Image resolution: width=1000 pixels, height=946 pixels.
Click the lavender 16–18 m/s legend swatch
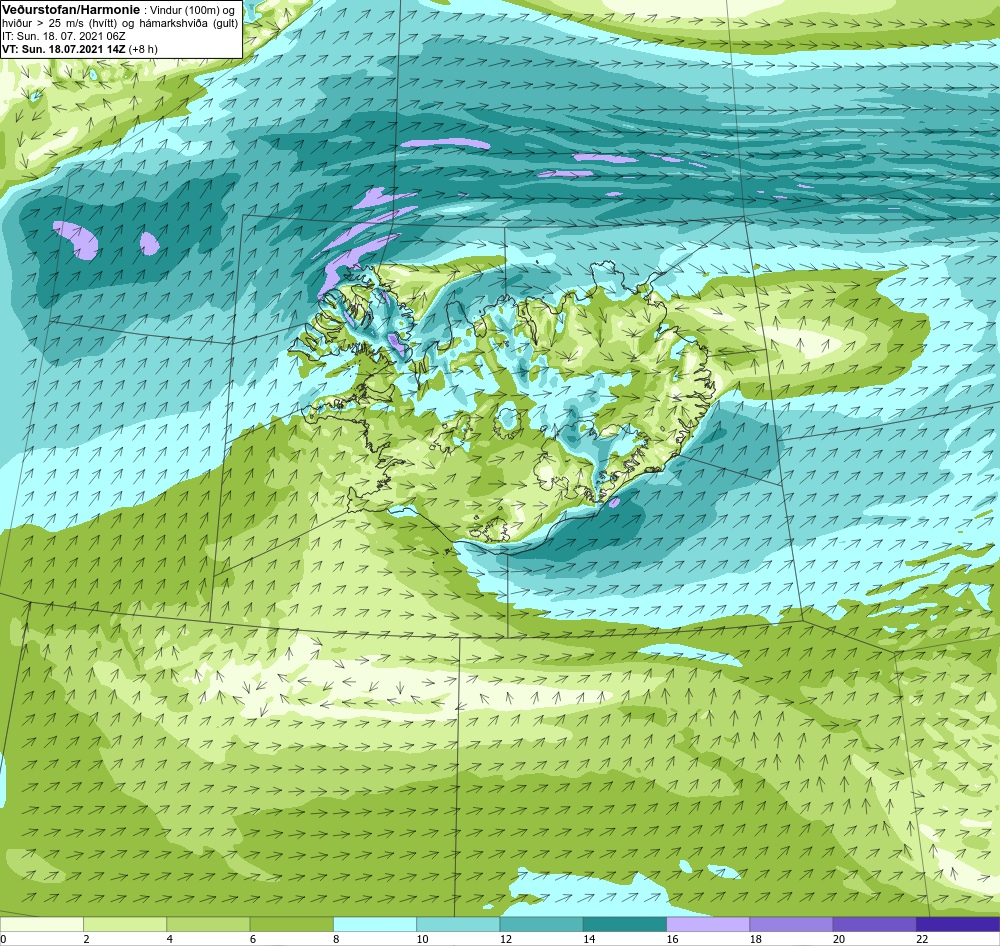[708, 924]
